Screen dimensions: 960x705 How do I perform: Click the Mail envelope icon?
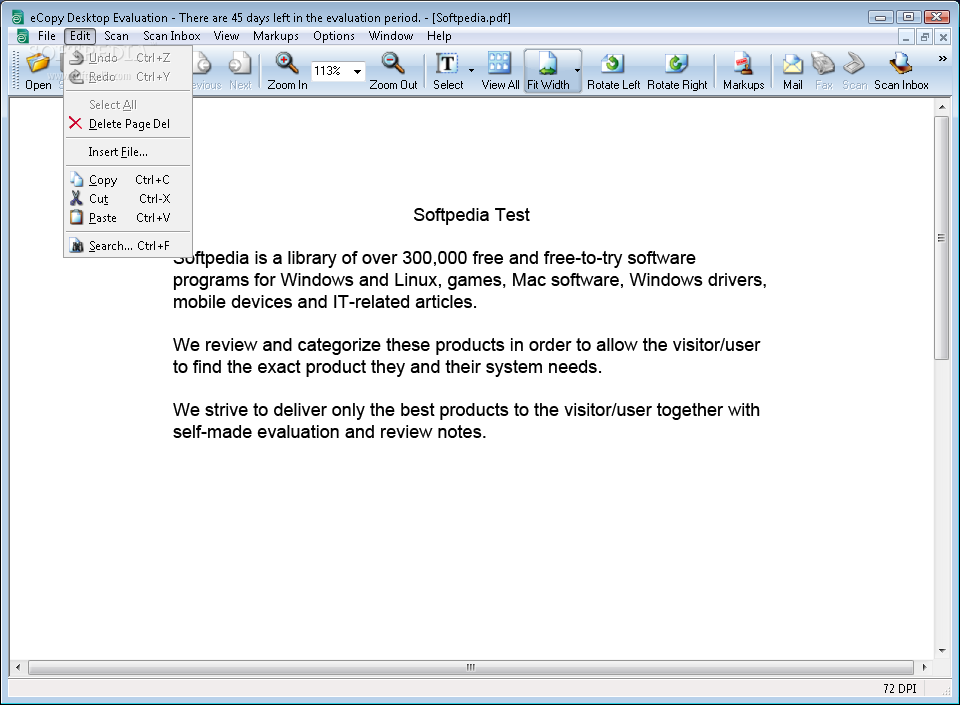click(792, 64)
